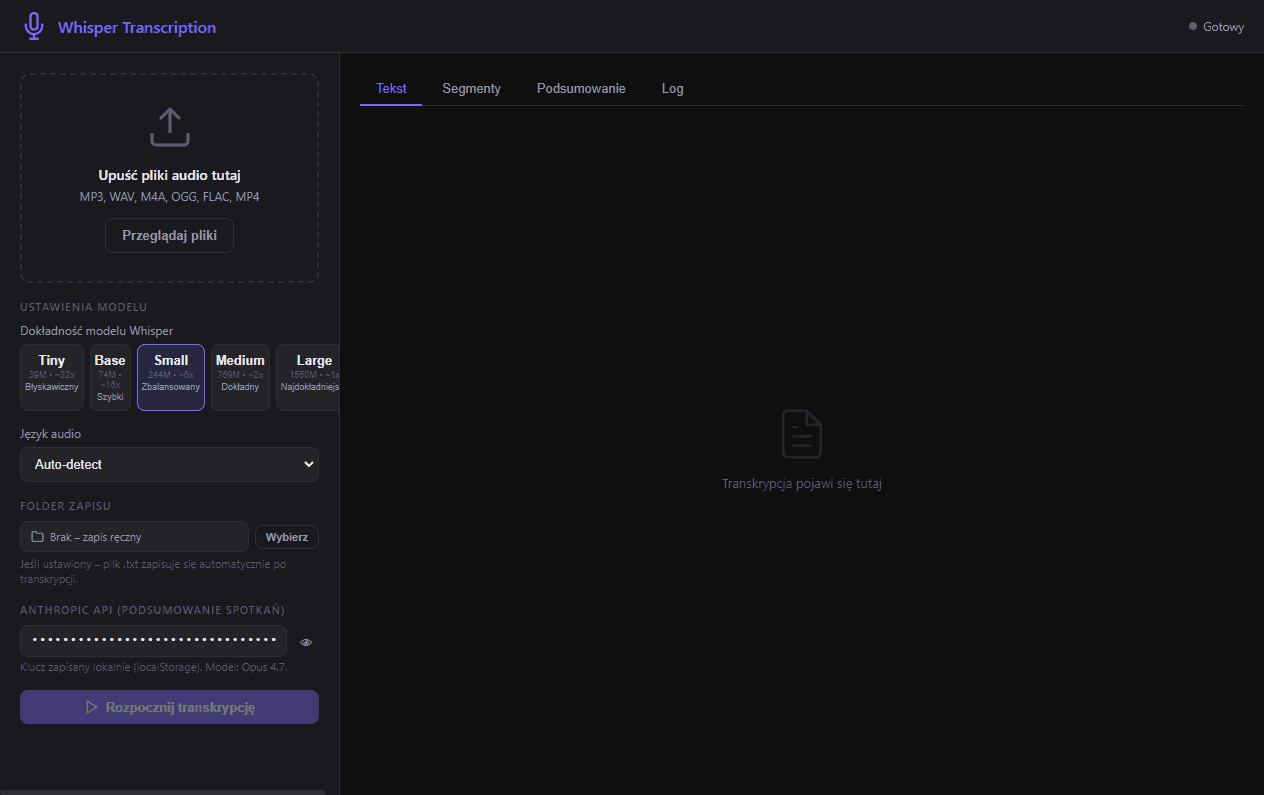Open the Auto-detect language dropdown
Viewport: 1264px width, 795px height.
pyautogui.click(x=169, y=464)
